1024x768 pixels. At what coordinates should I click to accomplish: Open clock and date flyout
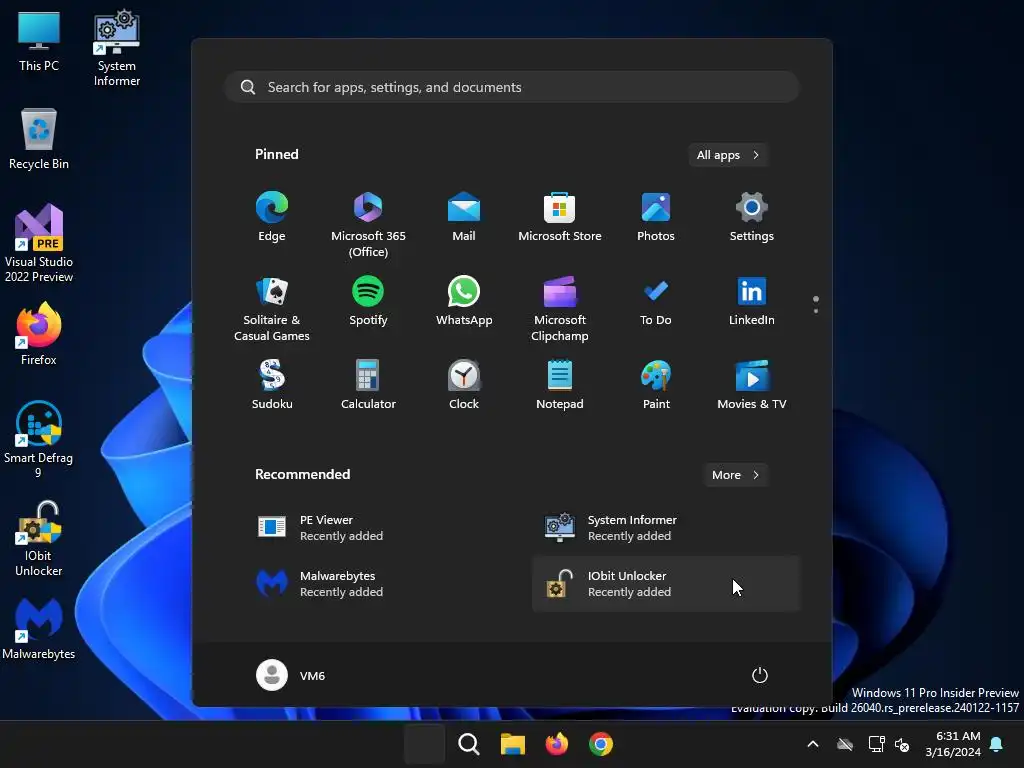click(x=953, y=744)
